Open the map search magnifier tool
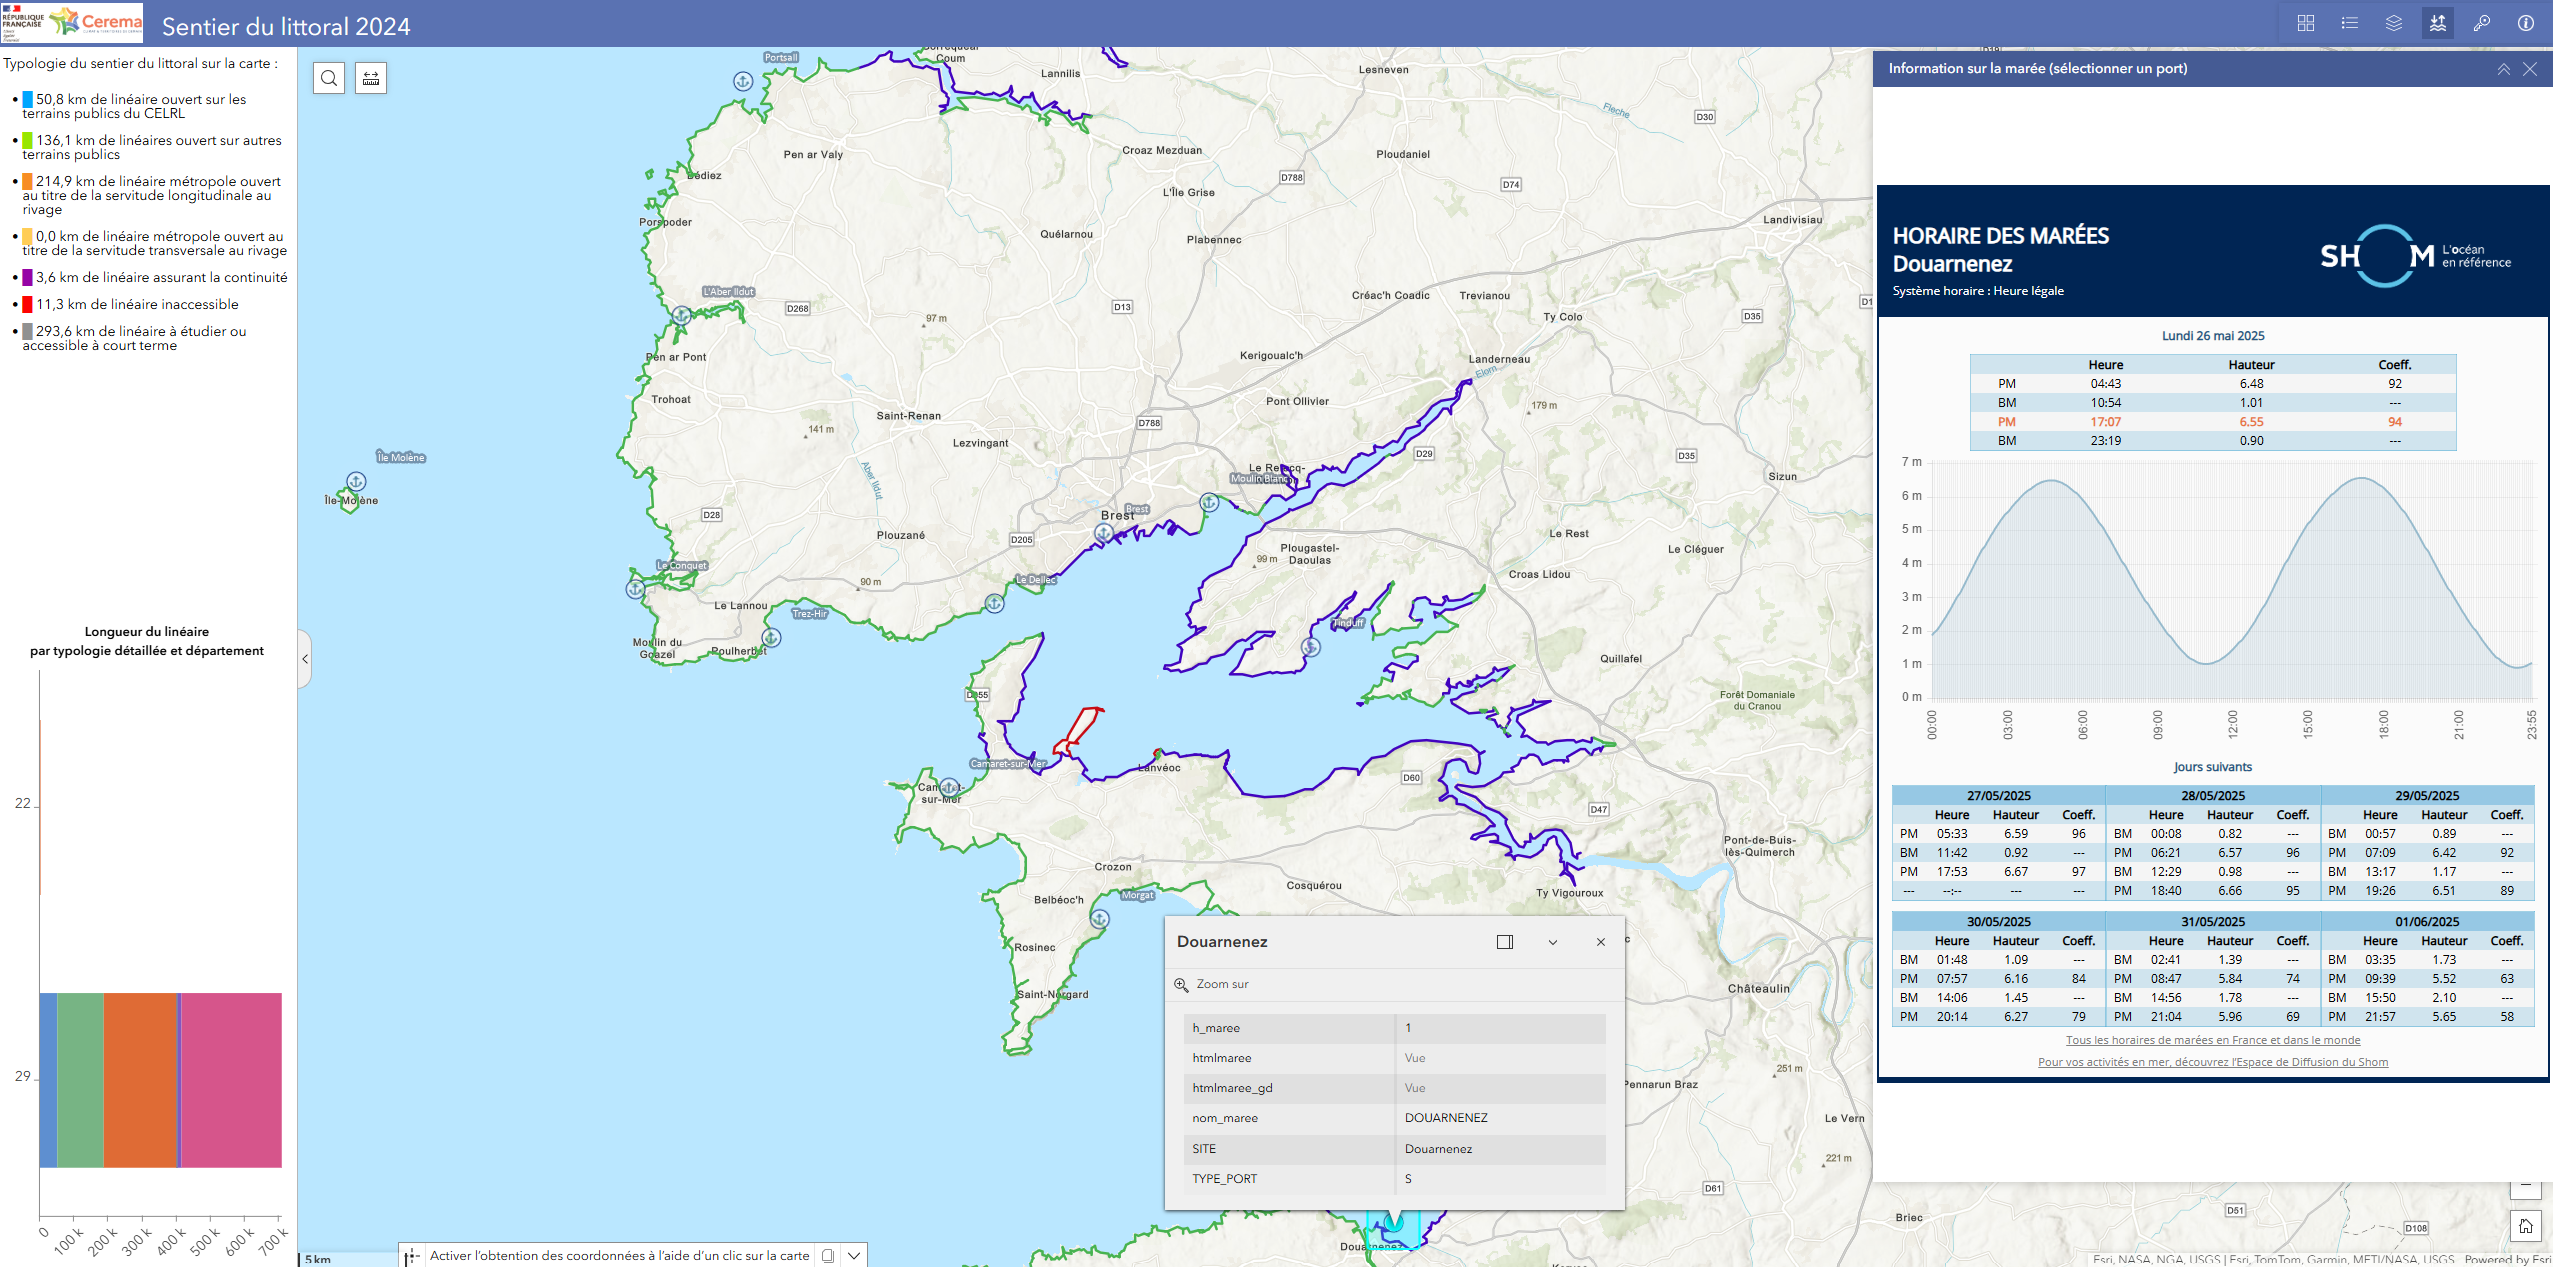Image resolution: width=2553 pixels, height=1267 pixels. coord(329,78)
